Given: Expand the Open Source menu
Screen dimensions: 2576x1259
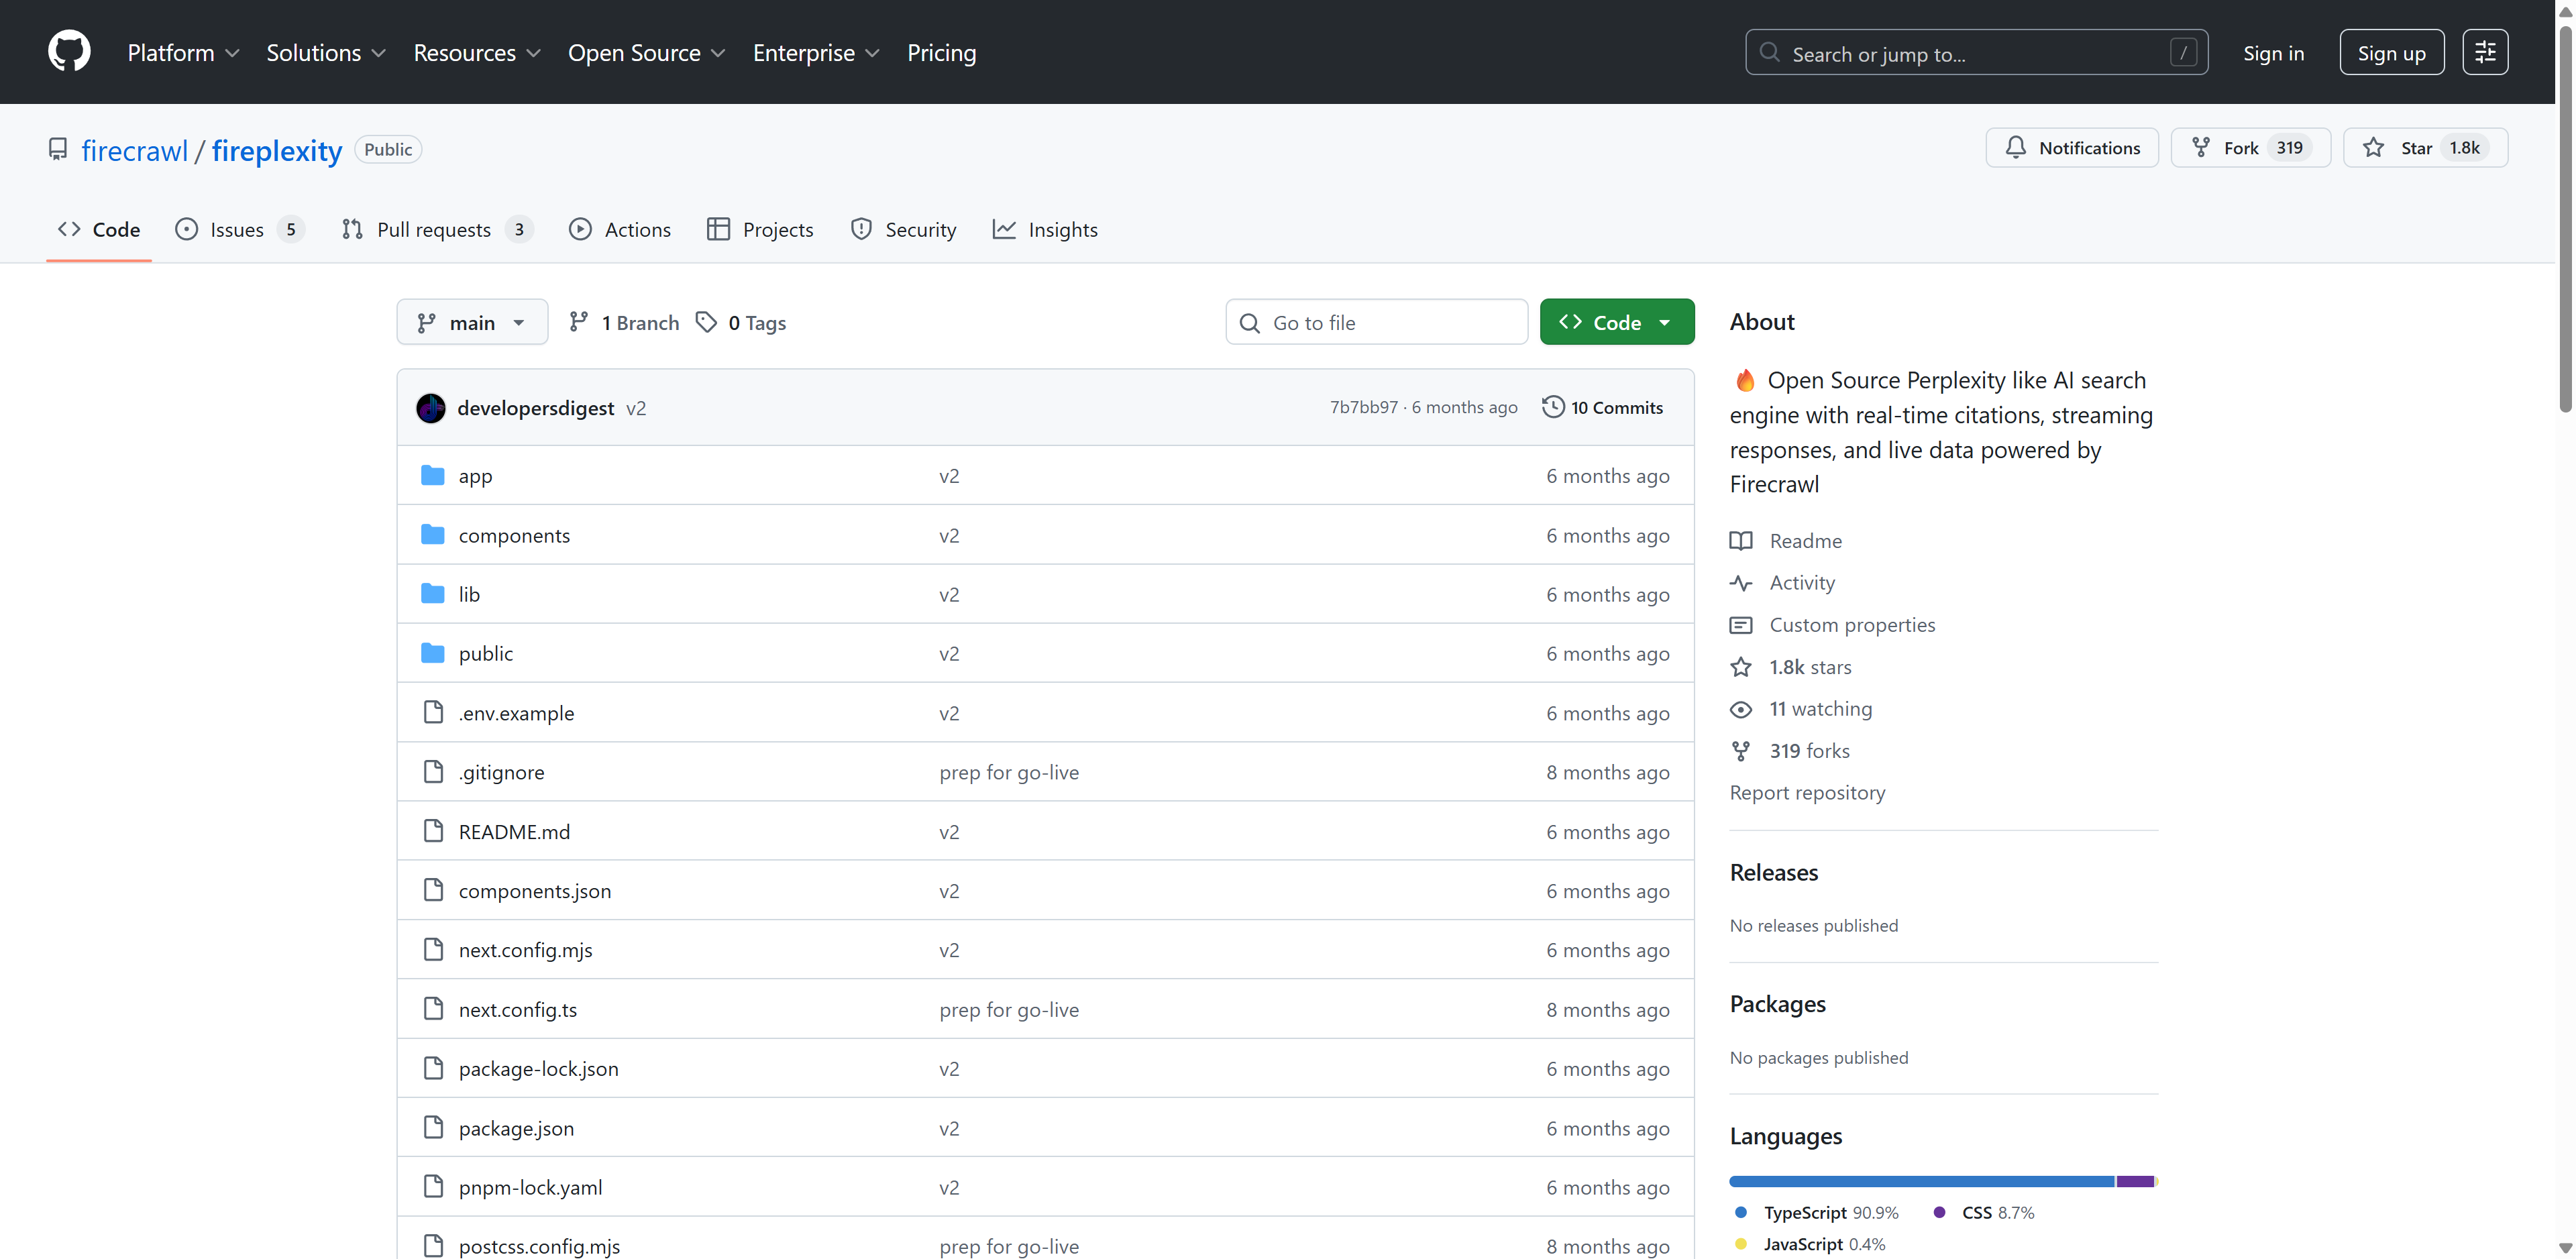Looking at the screenshot, I should tap(646, 53).
